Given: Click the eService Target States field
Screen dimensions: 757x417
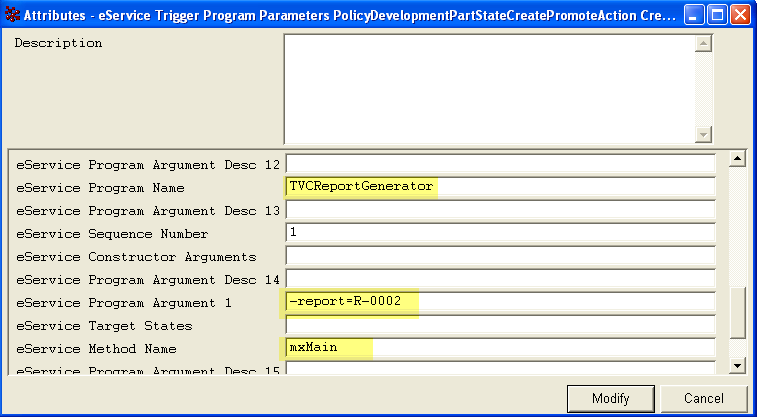Looking at the screenshot, I should 500,325.
